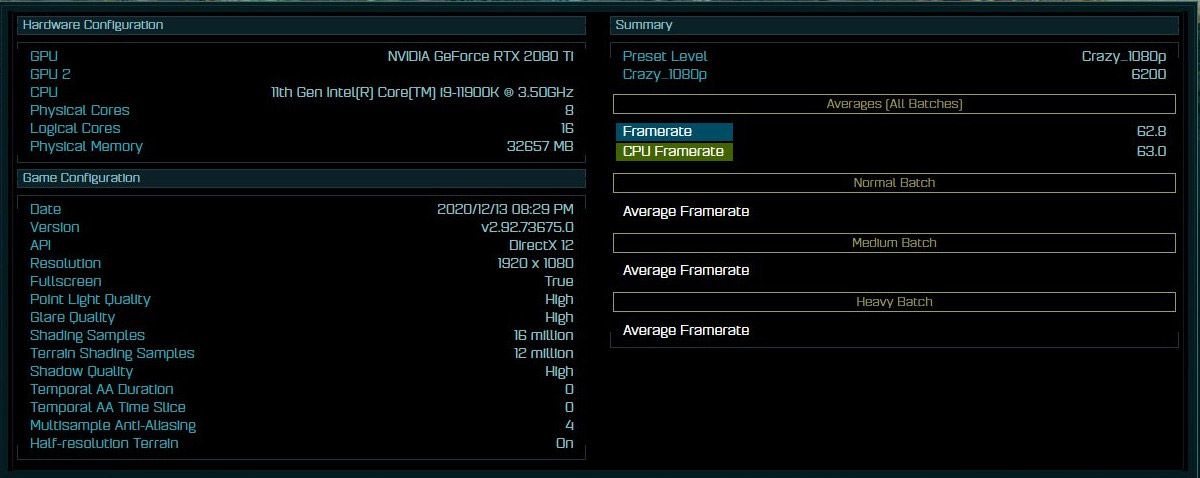Click the Shadow Quality label

(81, 371)
